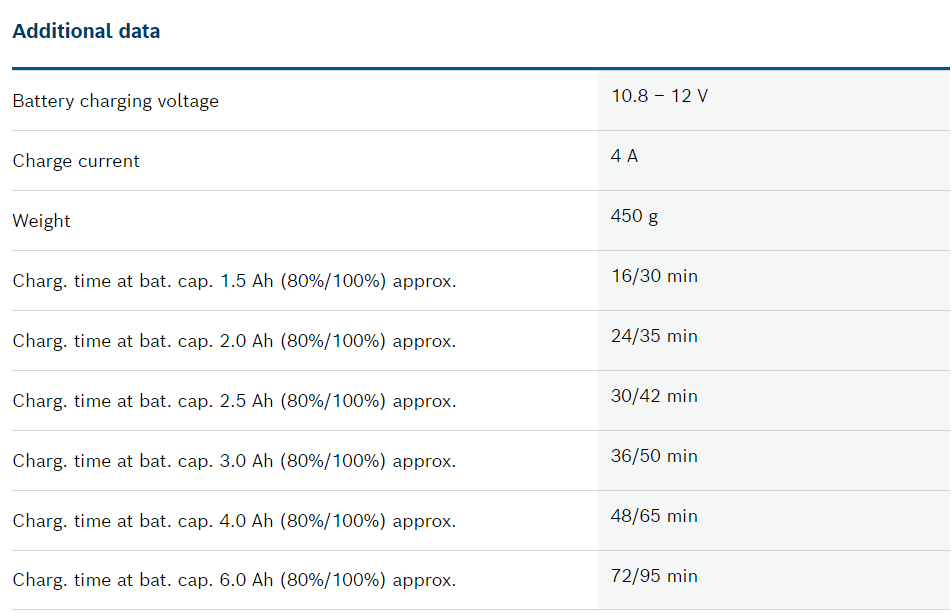Select the 2.5 Ah charging time label
Screen dimensions: 952x613
[234, 401]
